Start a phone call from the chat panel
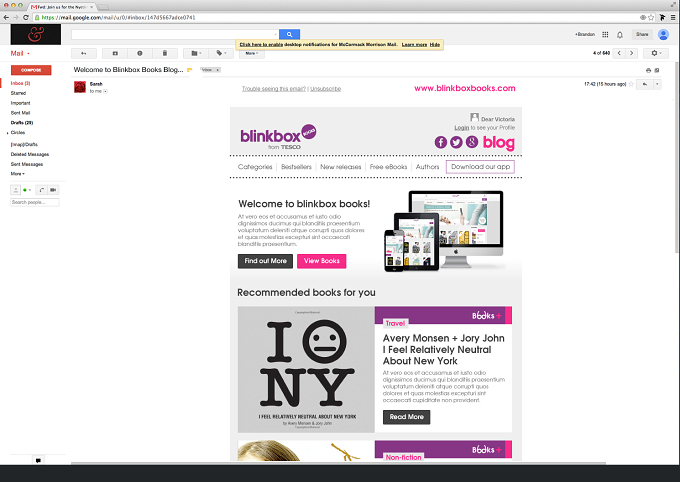Image resolution: width=680 pixels, height=482 pixels. 41,190
